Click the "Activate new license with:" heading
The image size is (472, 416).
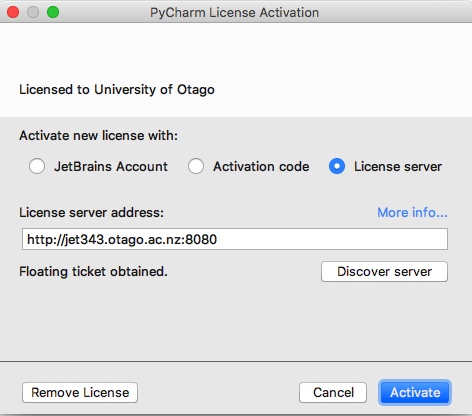[98, 135]
